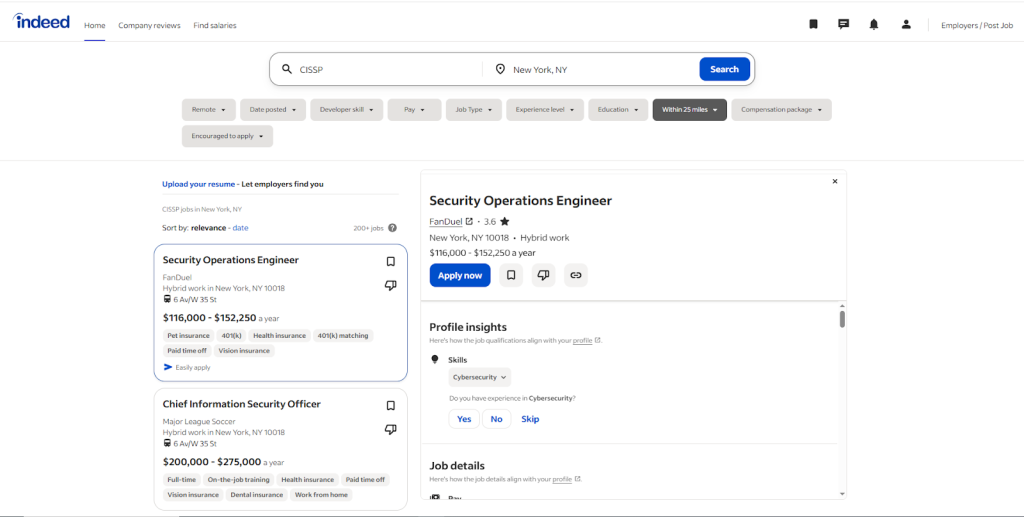This screenshot has width=1024, height=517.
Task: Click the CISSP job search field
Action: coord(385,69)
